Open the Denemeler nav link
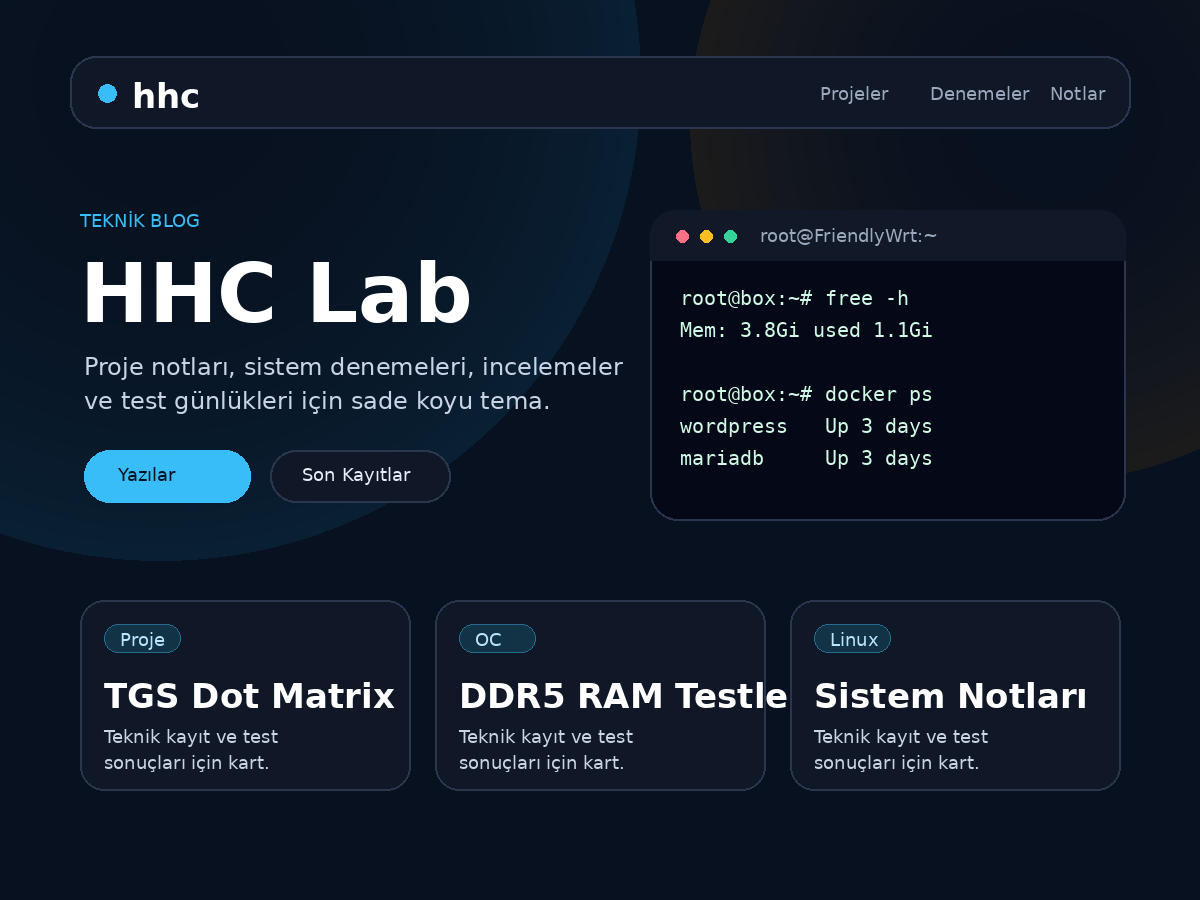The width and height of the screenshot is (1200, 900). [x=980, y=94]
